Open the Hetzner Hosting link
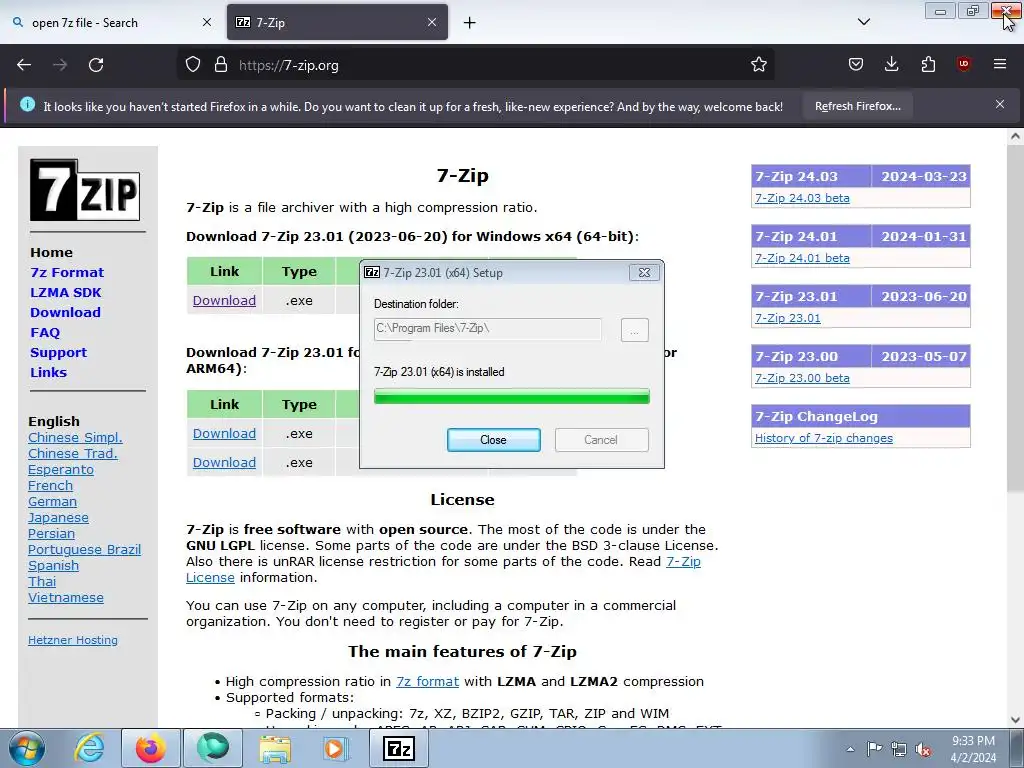This screenshot has width=1024, height=768. coord(72,640)
